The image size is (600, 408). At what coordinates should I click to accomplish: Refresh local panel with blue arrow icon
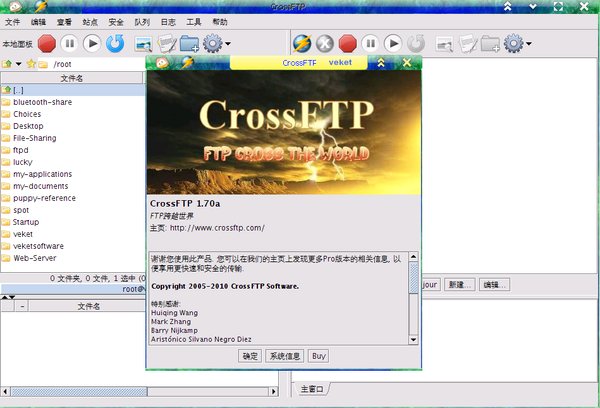pos(115,43)
